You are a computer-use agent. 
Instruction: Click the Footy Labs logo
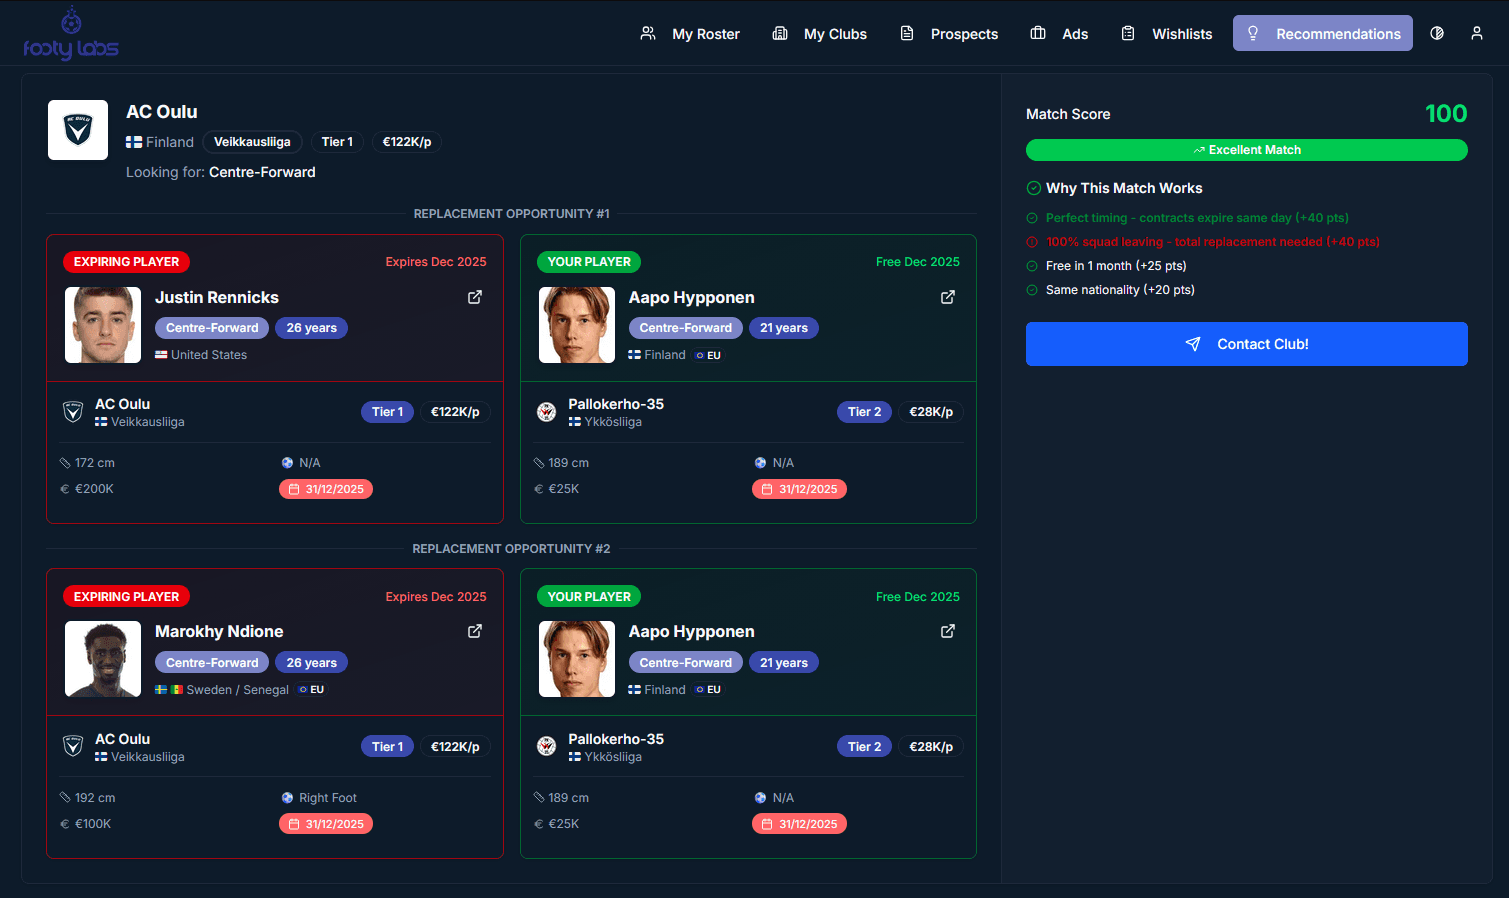(71, 34)
